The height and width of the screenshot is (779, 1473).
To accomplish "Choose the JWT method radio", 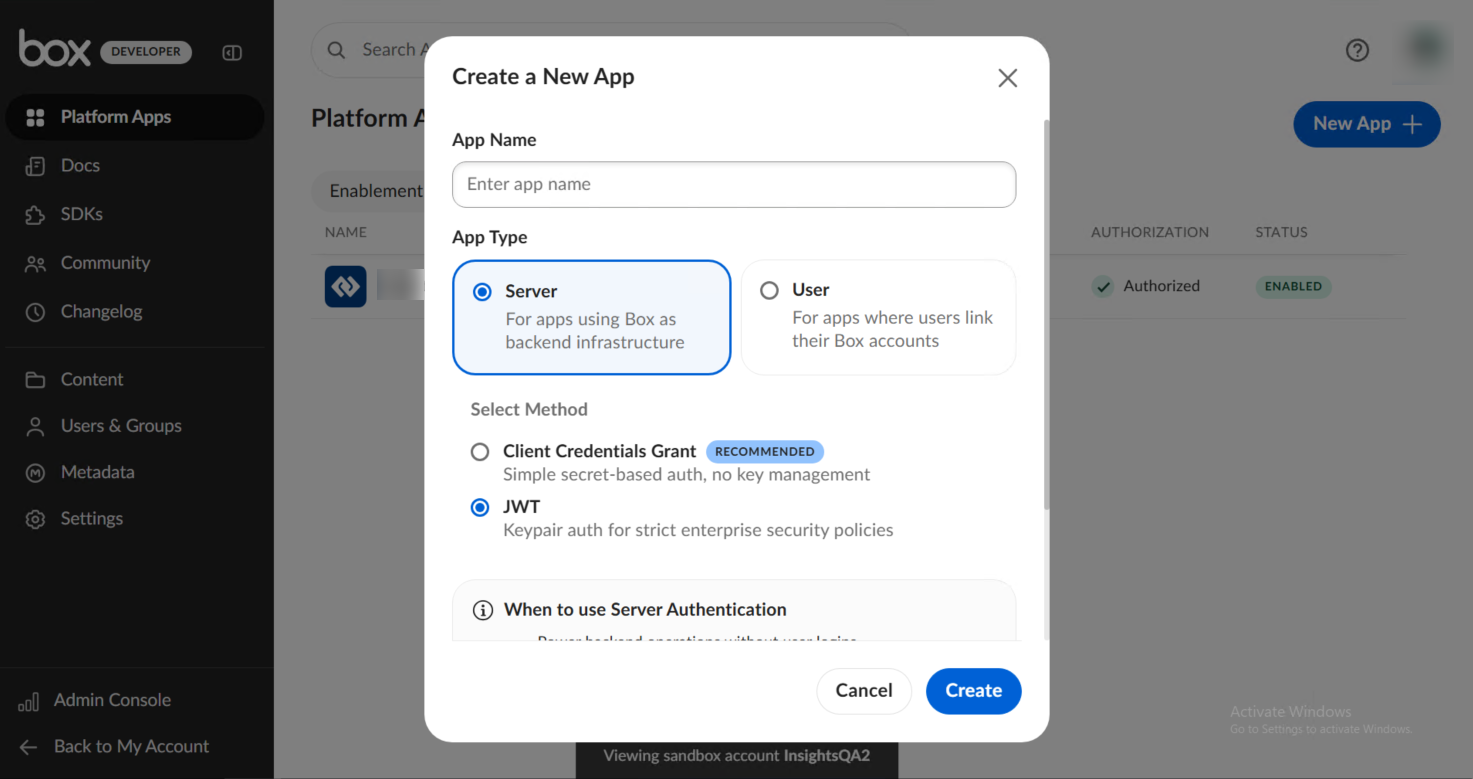I will coord(480,507).
